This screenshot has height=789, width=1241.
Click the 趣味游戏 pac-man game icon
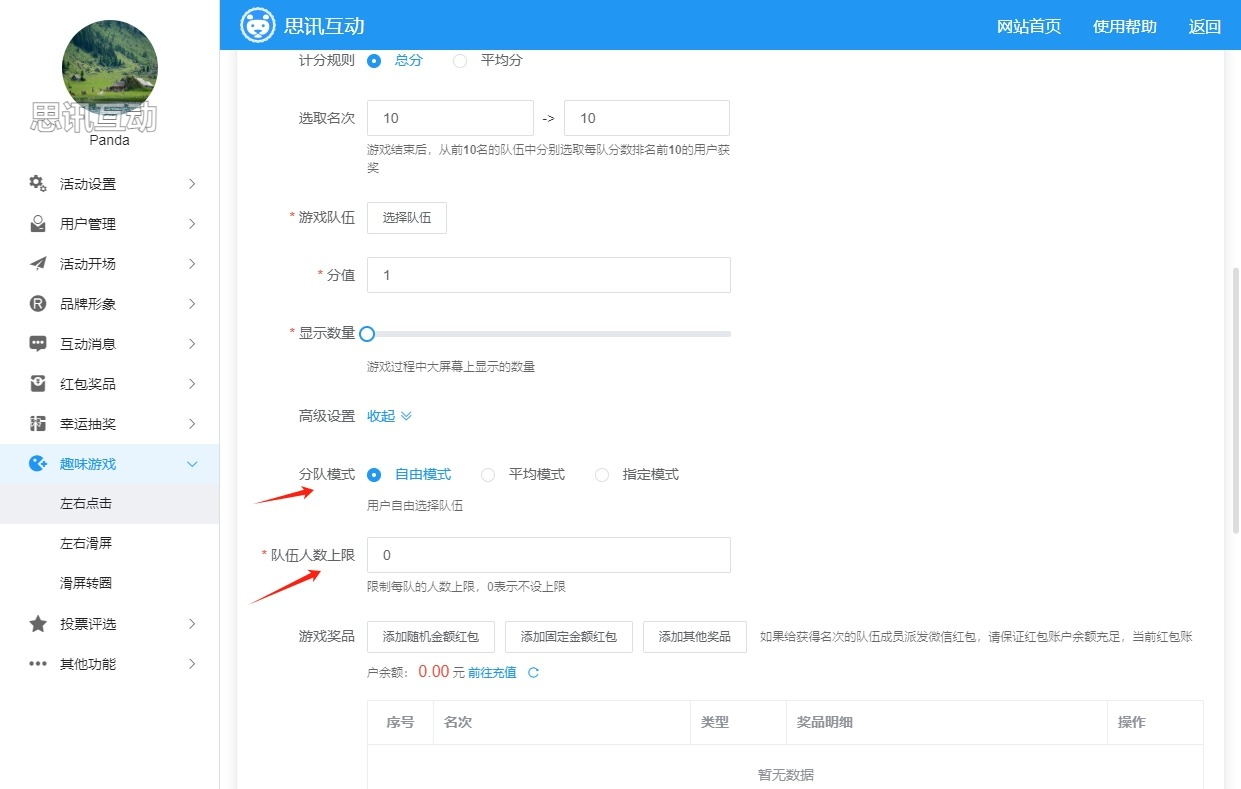[x=38, y=463]
